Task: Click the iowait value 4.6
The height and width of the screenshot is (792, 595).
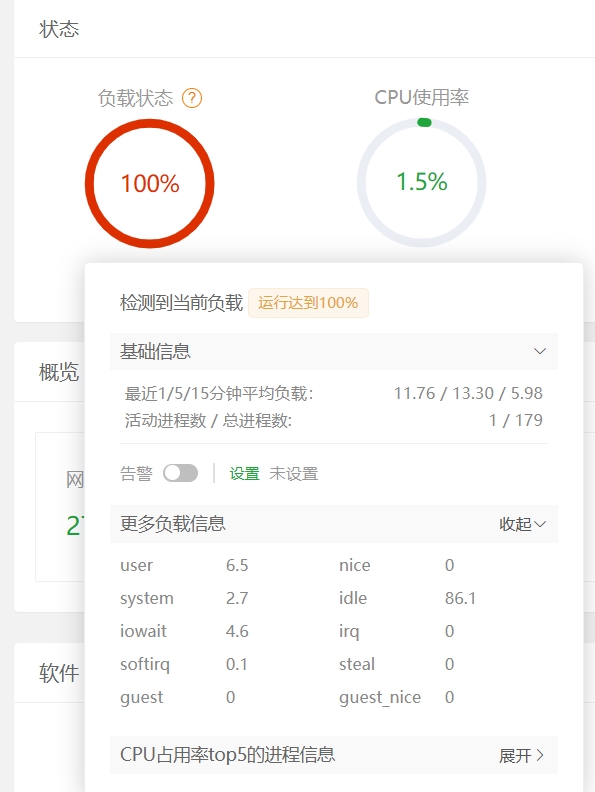Action: point(237,631)
